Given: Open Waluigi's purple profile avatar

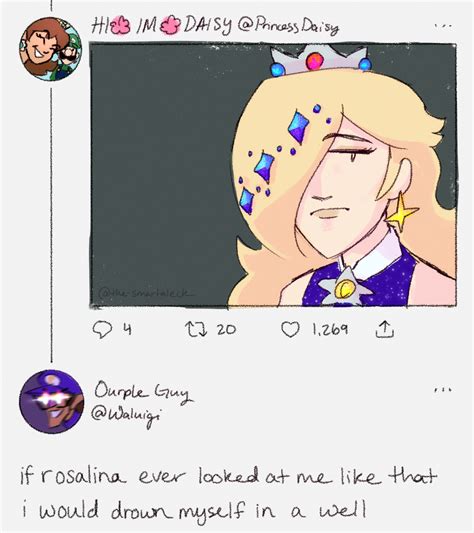Looking at the screenshot, I should (51, 401).
